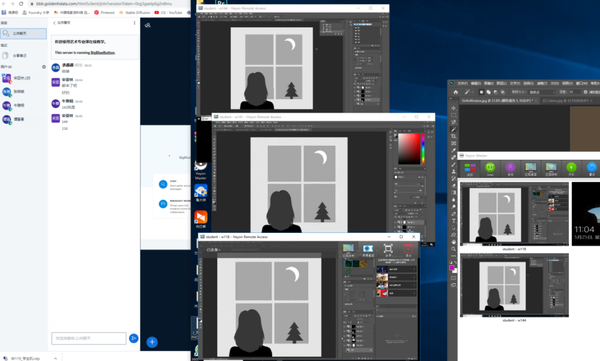Select the Crop tool in Photoshop toolbox
The image size is (600, 361).
tap(453, 136)
